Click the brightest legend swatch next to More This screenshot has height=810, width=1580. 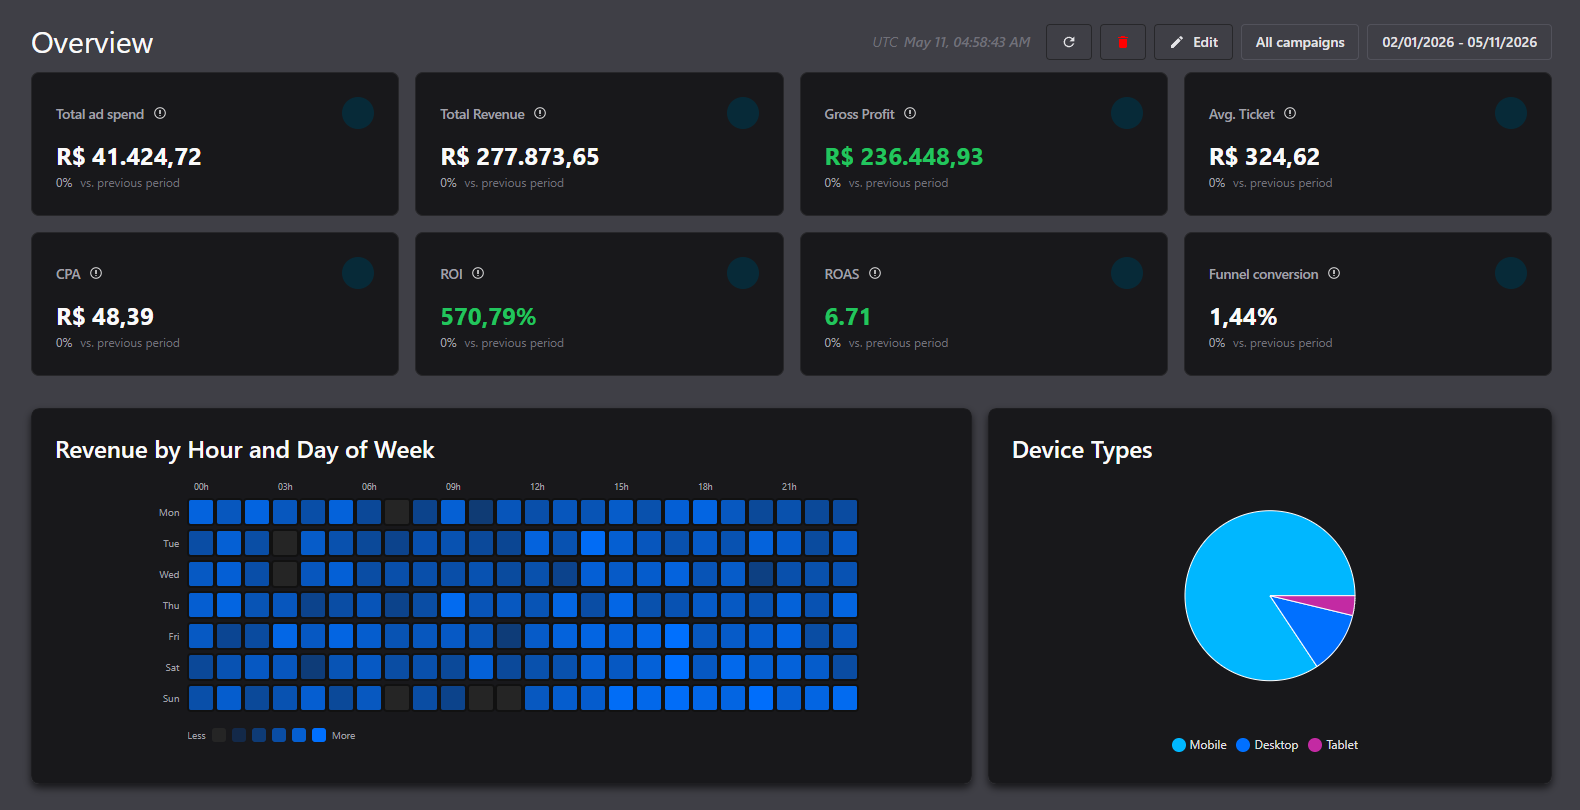click(x=319, y=735)
